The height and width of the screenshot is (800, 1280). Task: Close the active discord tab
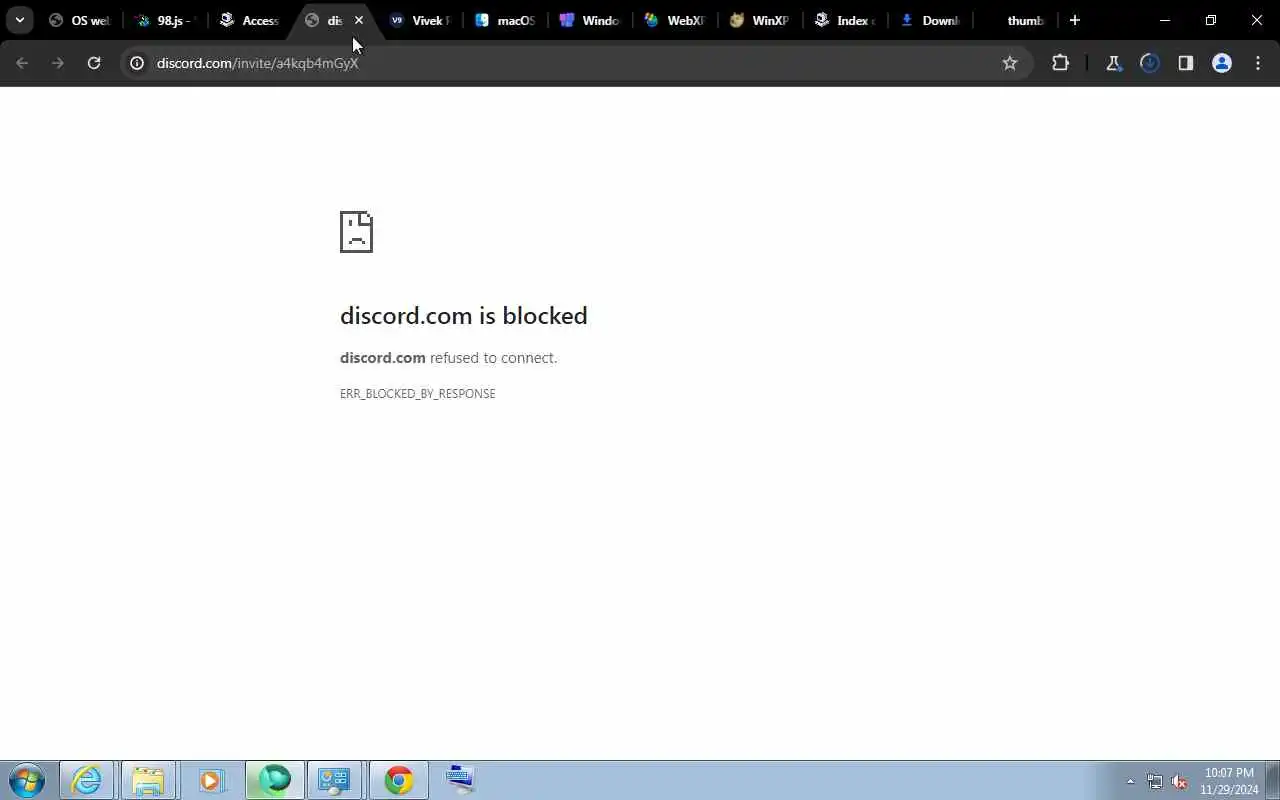[x=359, y=20]
